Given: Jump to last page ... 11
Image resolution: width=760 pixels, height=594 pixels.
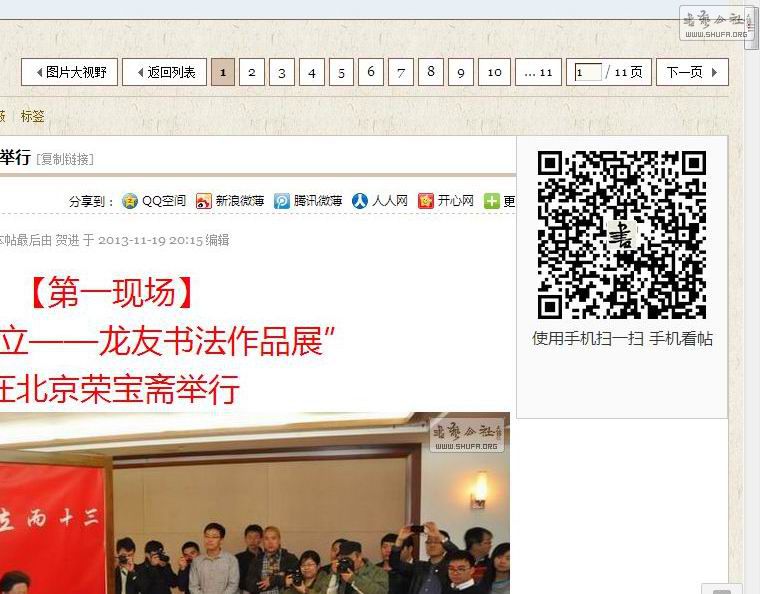Looking at the screenshot, I should 538,72.
